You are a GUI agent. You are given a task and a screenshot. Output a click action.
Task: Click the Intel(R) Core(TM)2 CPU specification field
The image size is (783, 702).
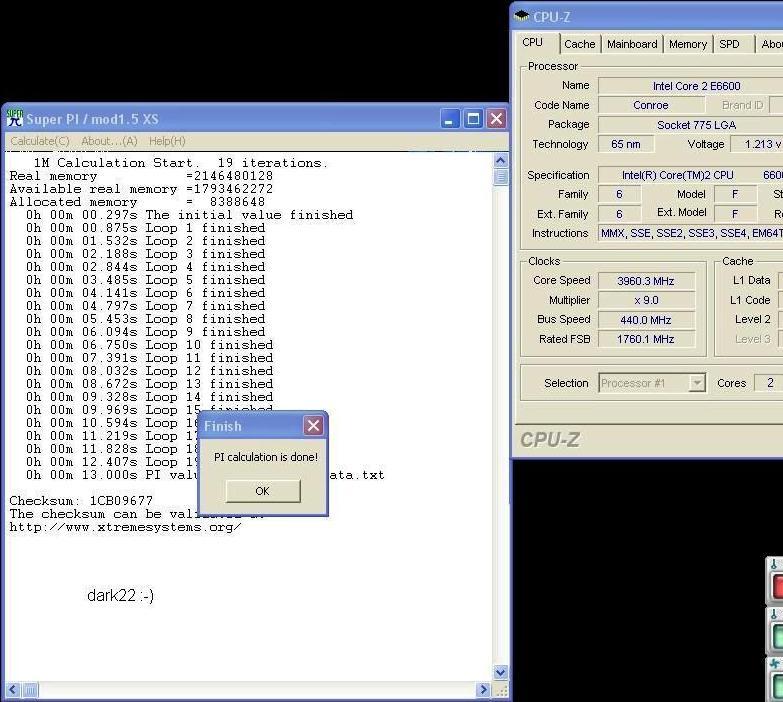coord(691,175)
